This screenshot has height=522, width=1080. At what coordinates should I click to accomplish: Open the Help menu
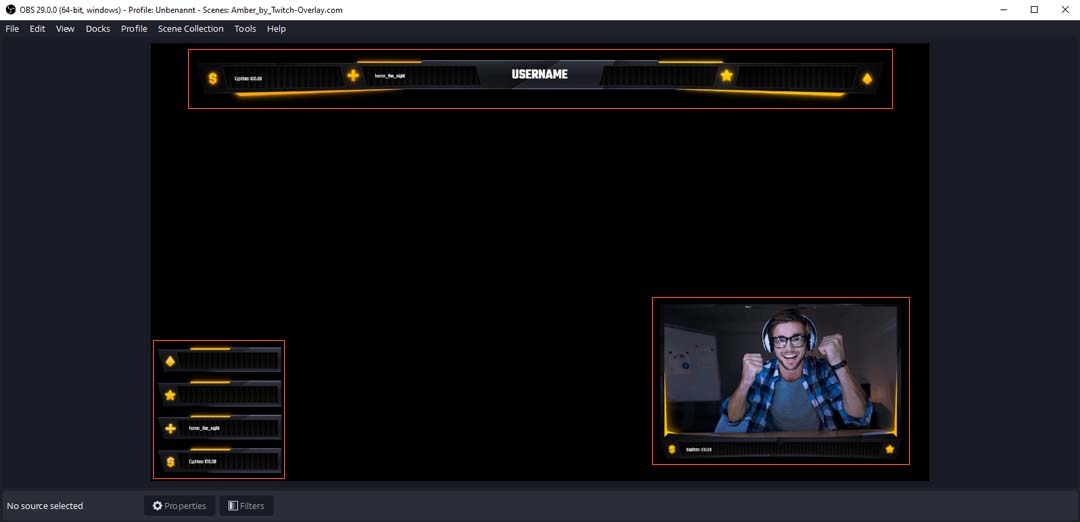coord(276,29)
